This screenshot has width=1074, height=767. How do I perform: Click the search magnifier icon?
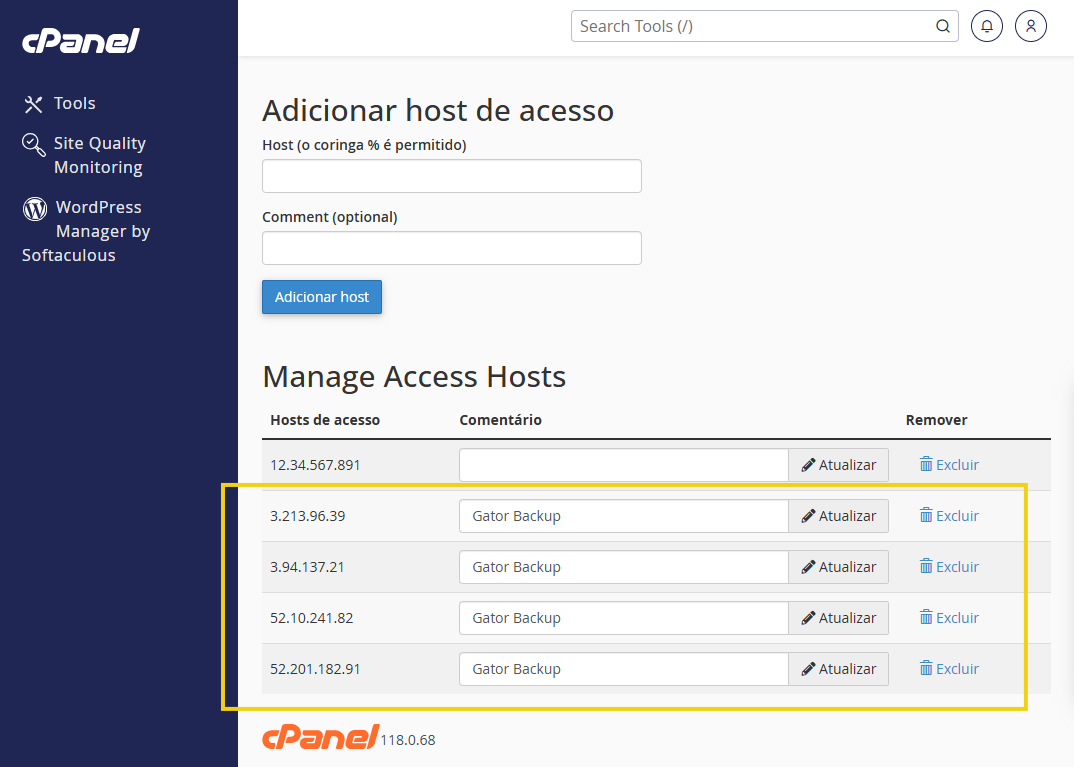942,26
